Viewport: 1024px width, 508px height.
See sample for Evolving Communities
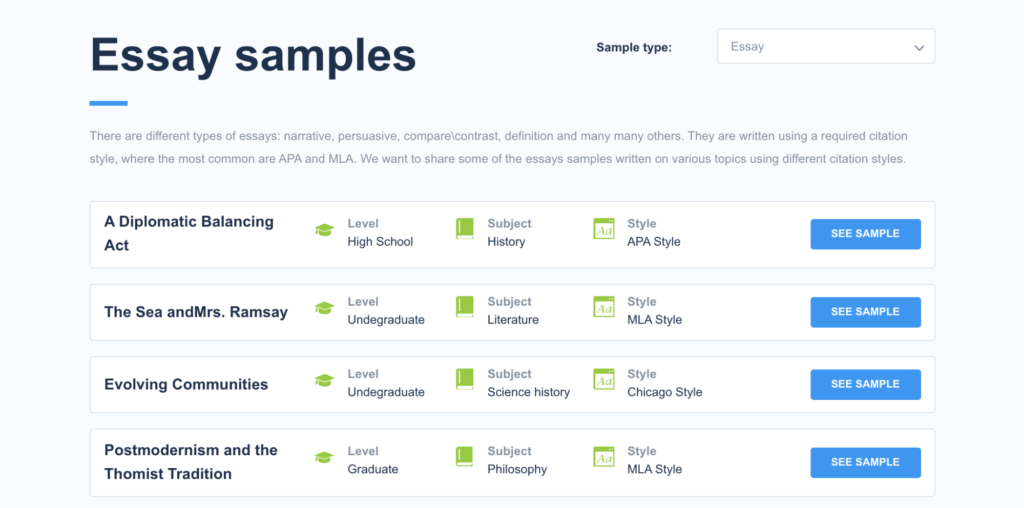pos(865,385)
